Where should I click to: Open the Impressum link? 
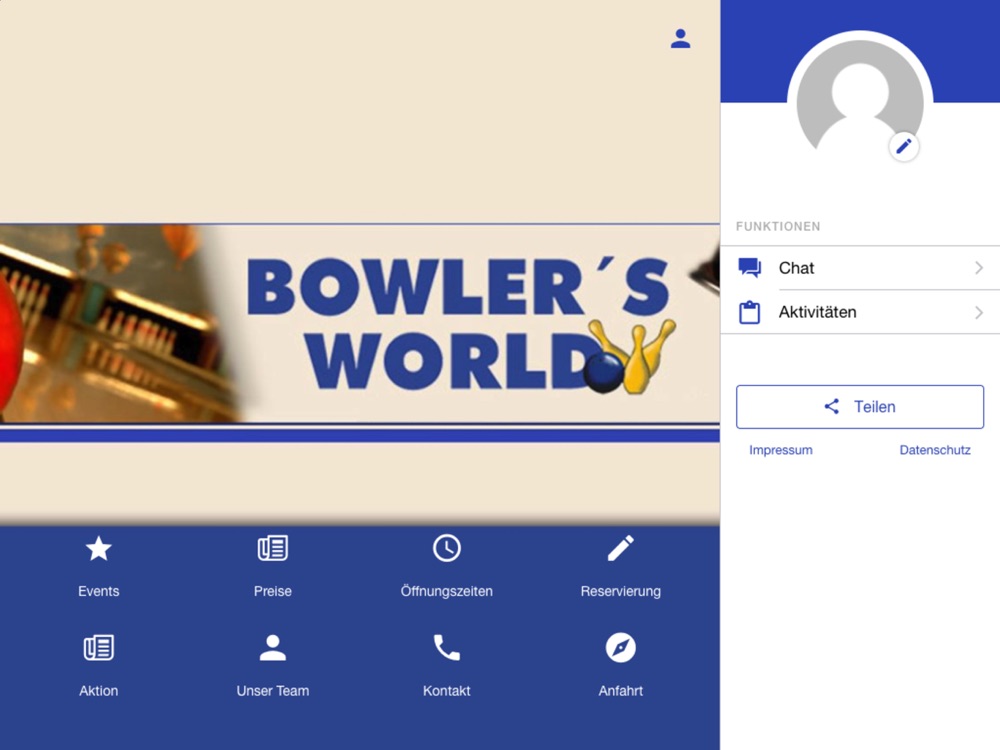781,450
